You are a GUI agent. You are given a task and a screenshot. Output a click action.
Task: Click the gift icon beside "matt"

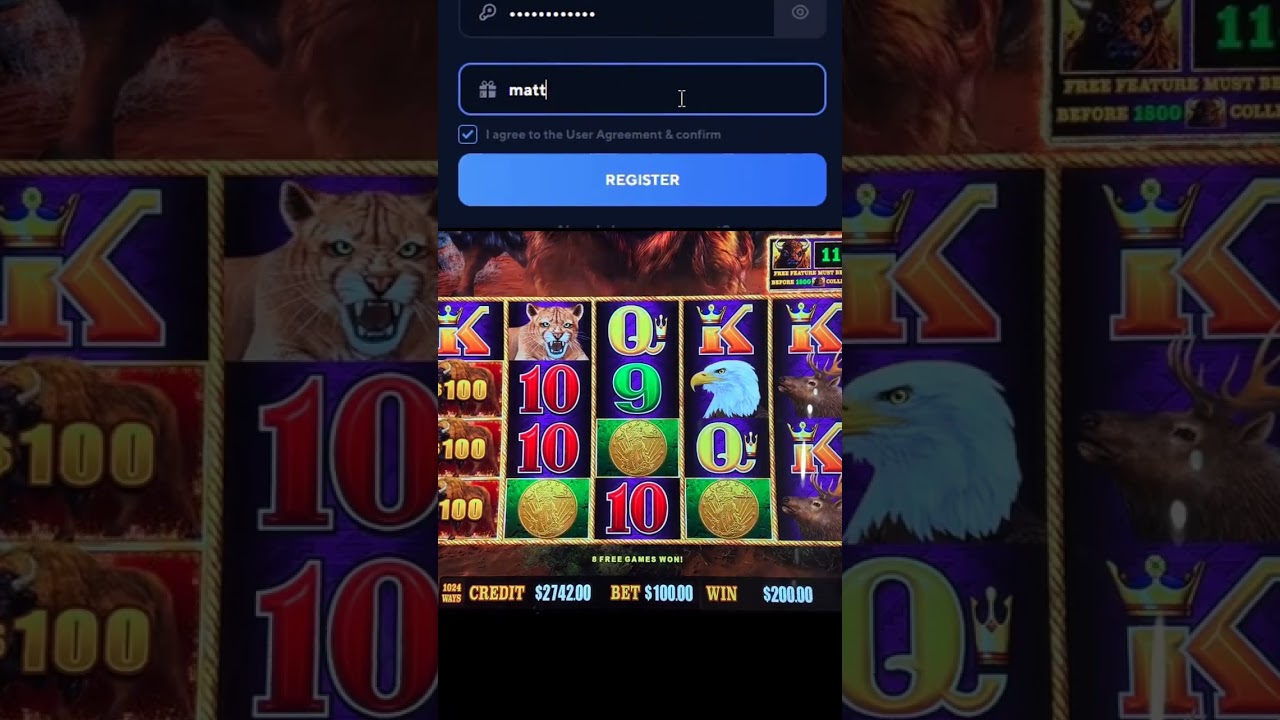point(487,90)
